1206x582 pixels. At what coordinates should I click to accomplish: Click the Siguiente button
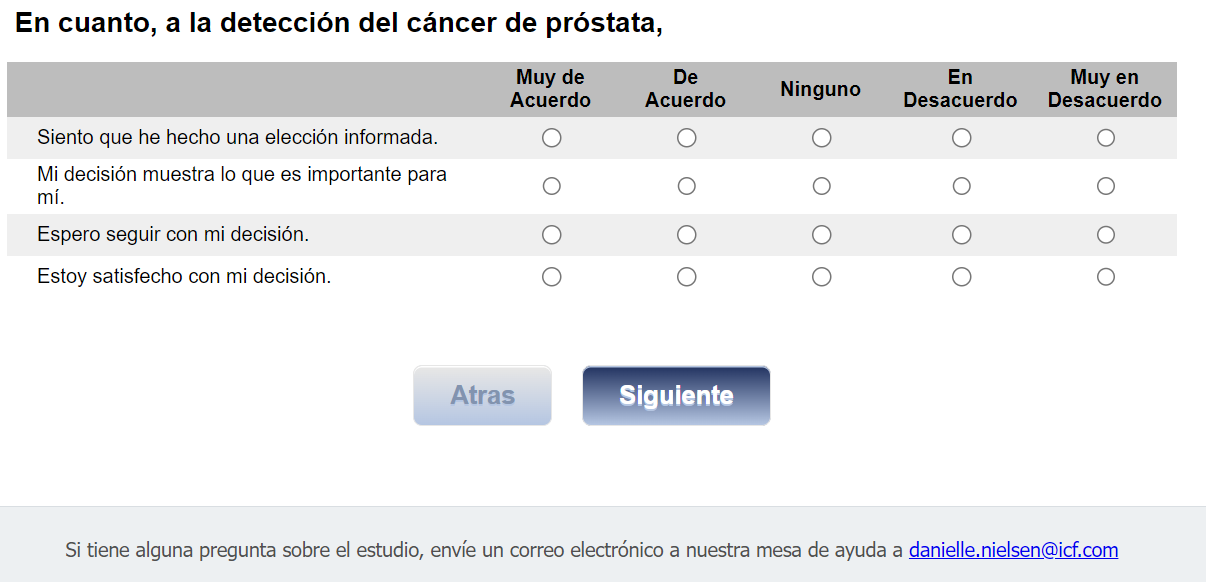coord(676,396)
